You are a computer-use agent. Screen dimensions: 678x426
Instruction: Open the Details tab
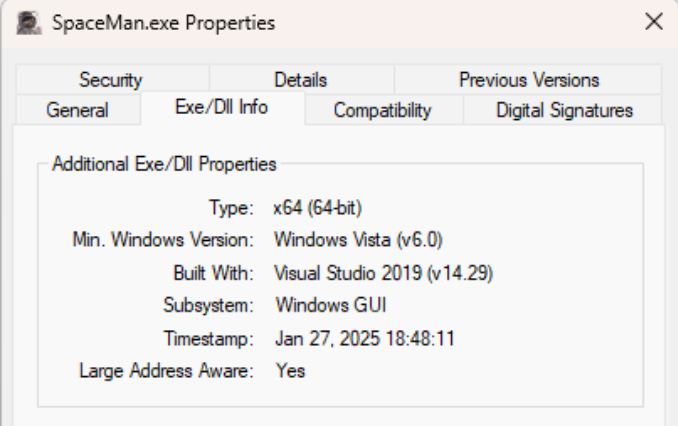coord(300,80)
